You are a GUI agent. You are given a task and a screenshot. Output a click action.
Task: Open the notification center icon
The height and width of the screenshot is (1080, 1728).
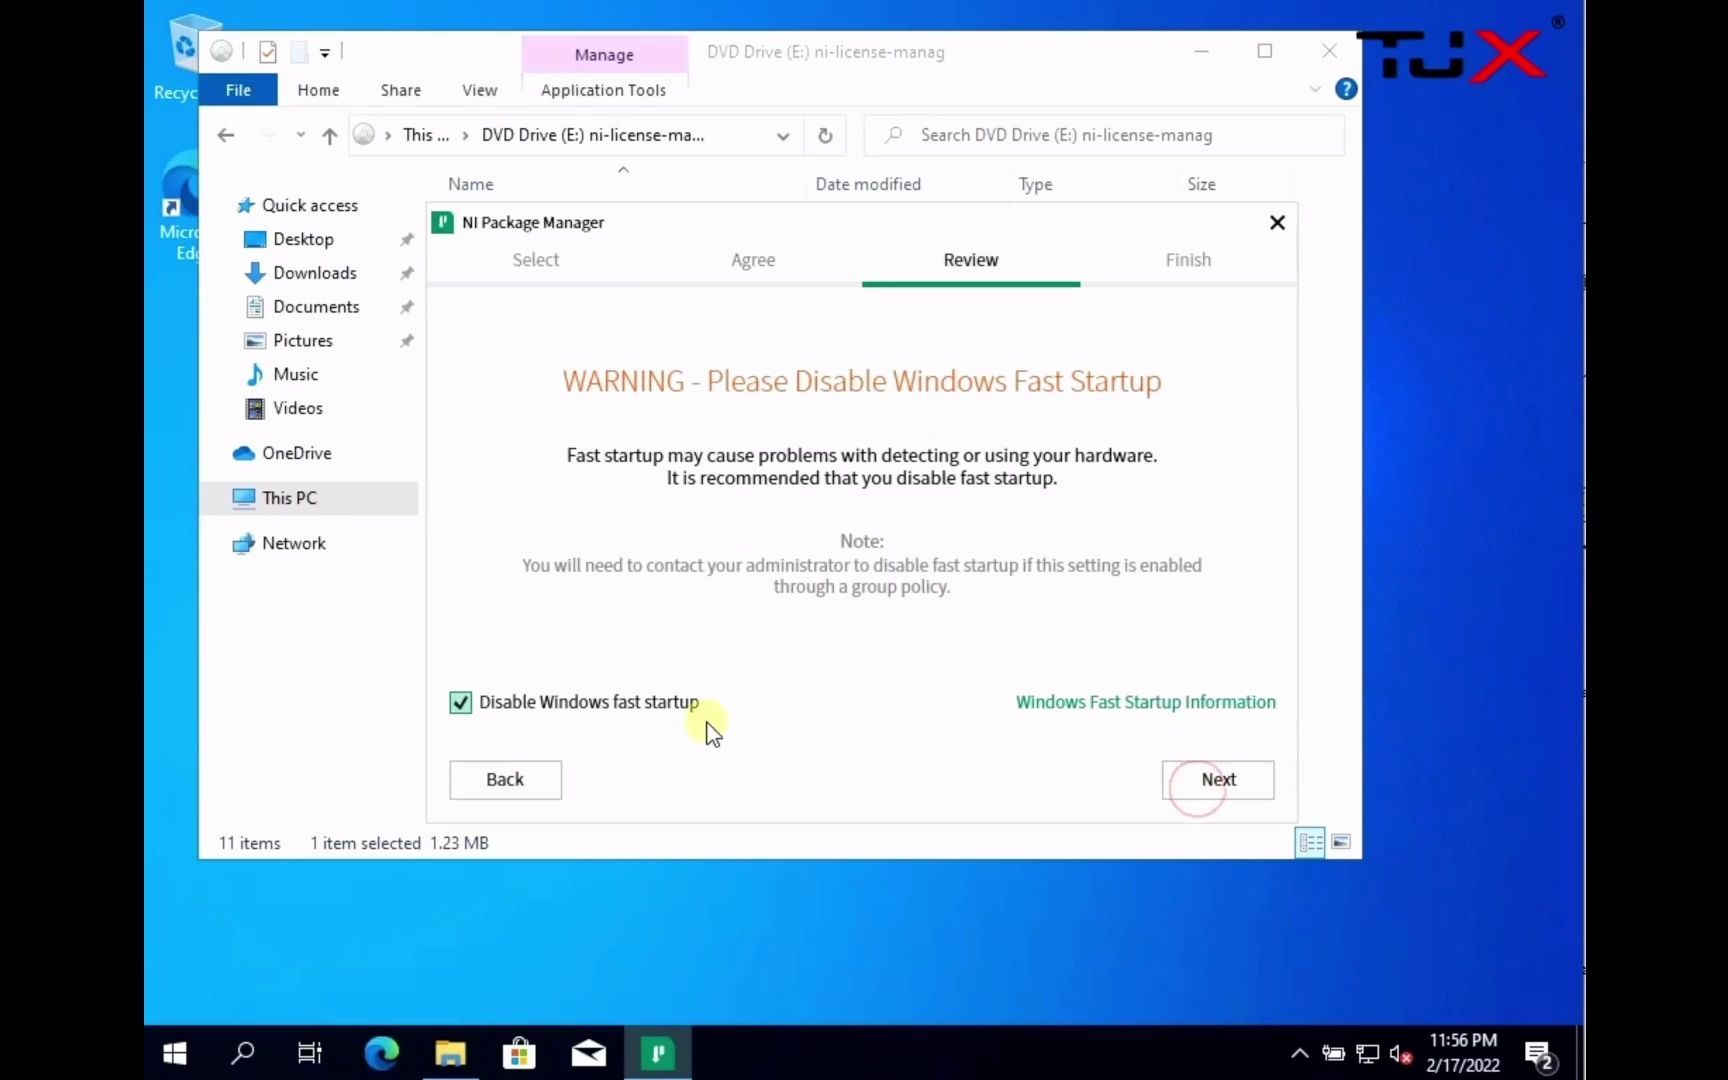pyautogui.click(x=1539, y=1054)
